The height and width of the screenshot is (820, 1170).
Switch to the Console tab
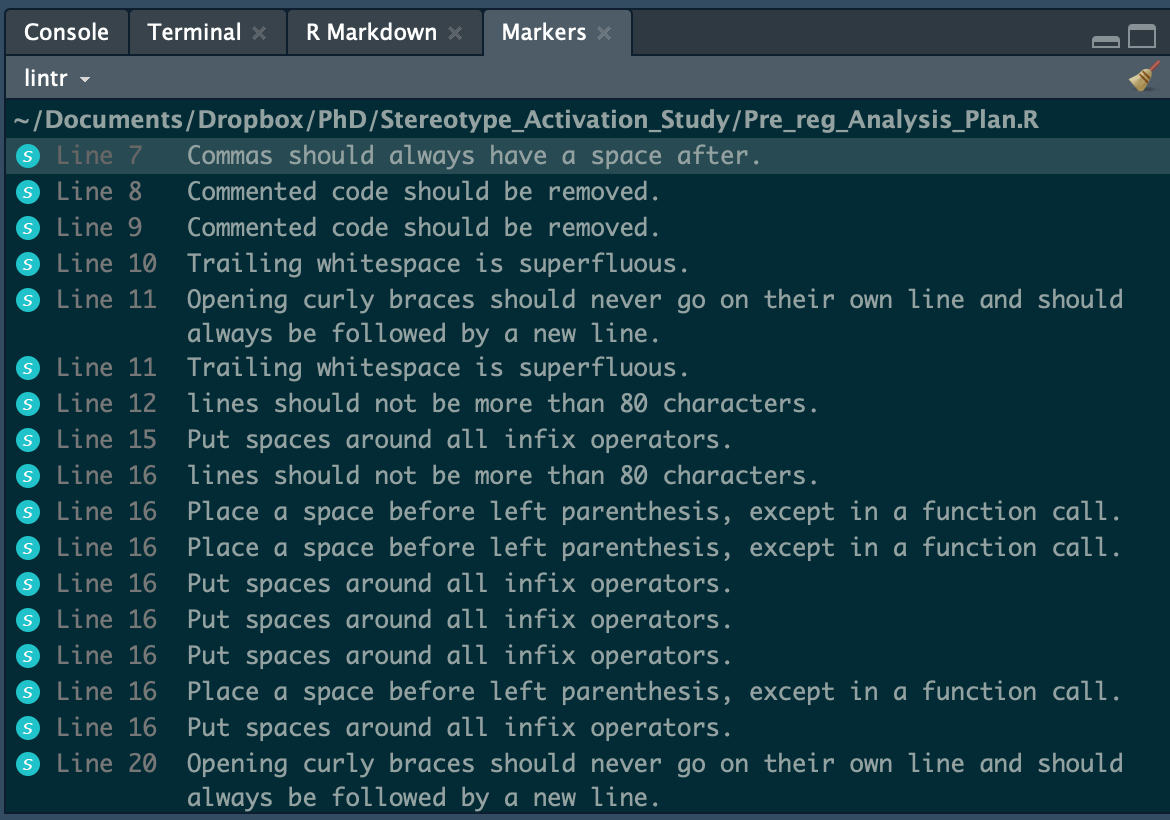click(66, 32)
